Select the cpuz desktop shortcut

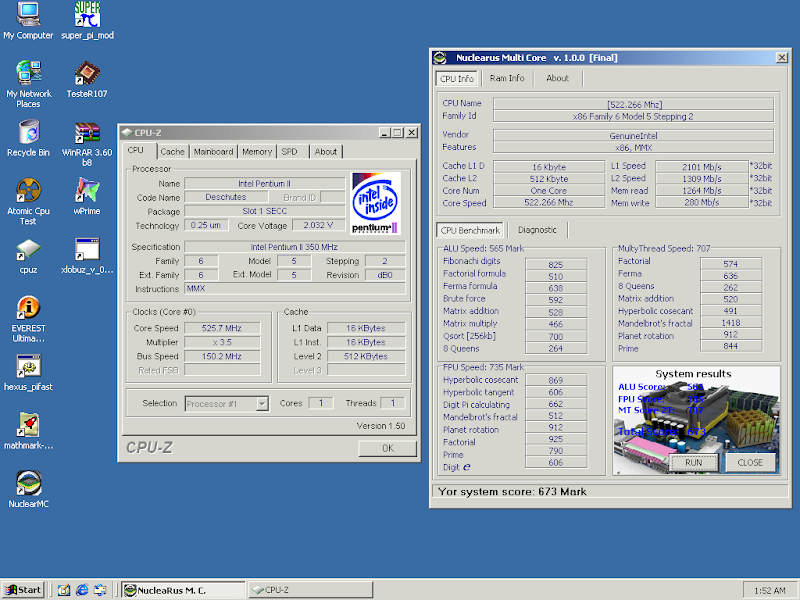coord(28,256)
